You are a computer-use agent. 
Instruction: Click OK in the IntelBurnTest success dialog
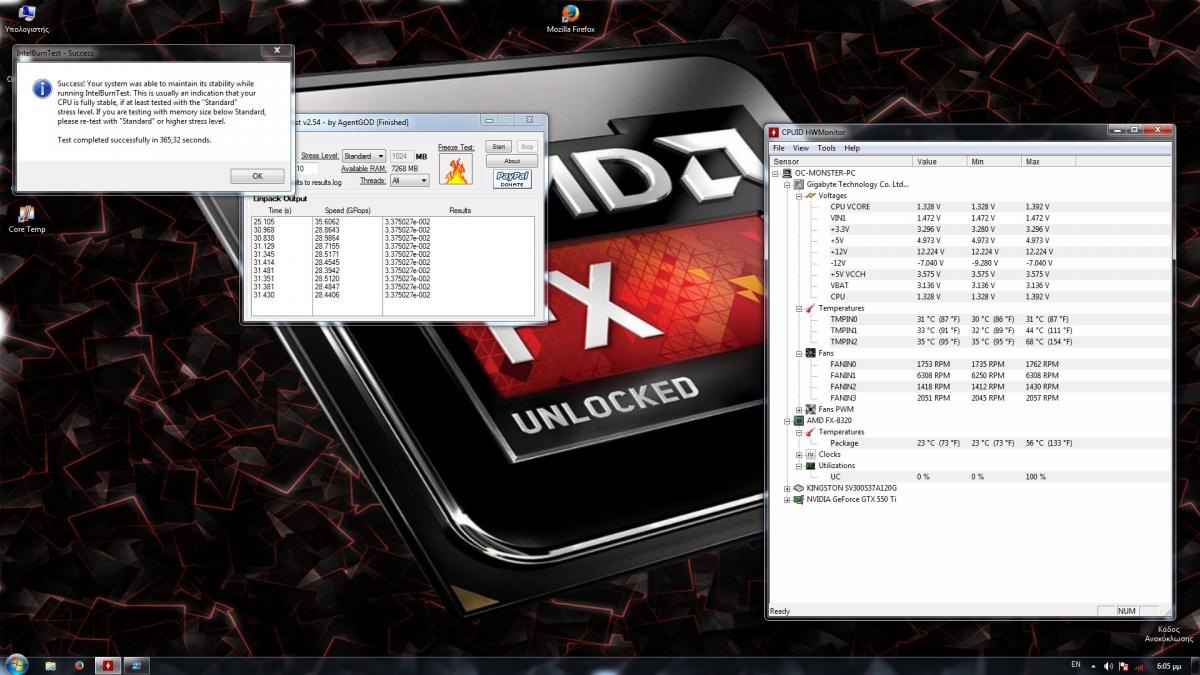[257, 176]
